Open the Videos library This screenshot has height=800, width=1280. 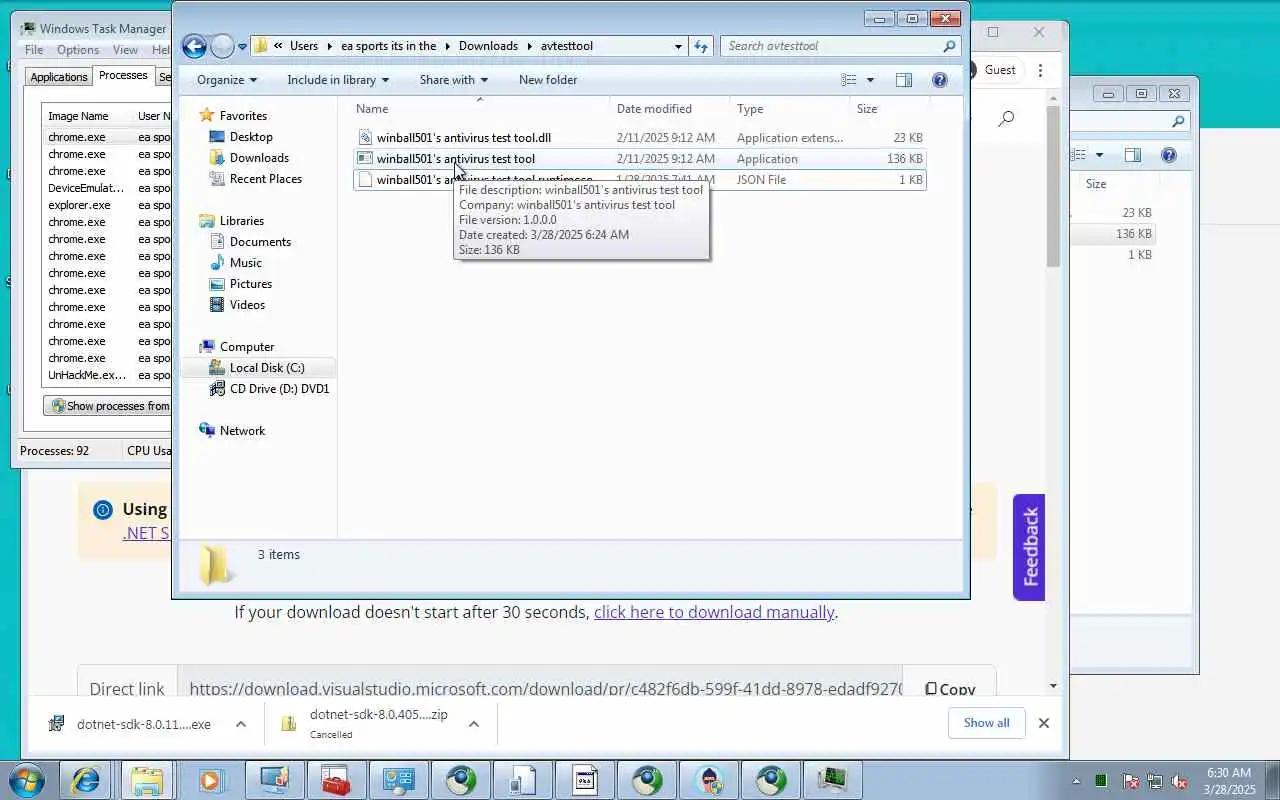coord(247,305)
